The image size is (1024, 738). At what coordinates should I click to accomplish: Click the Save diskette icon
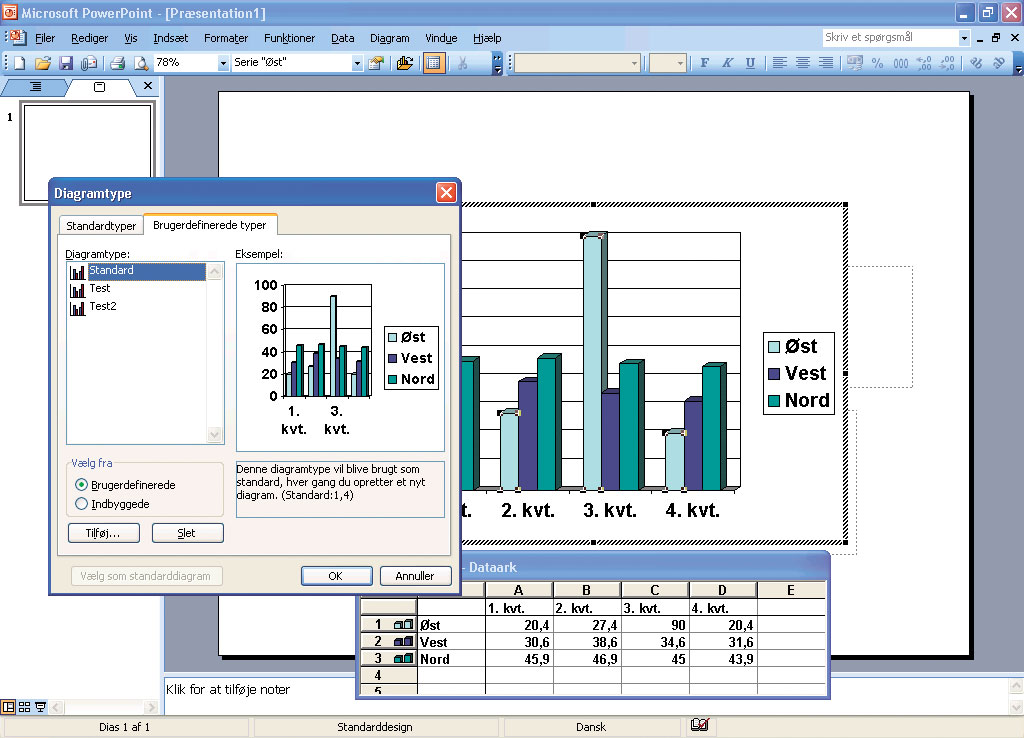click(x=66, y=63)
